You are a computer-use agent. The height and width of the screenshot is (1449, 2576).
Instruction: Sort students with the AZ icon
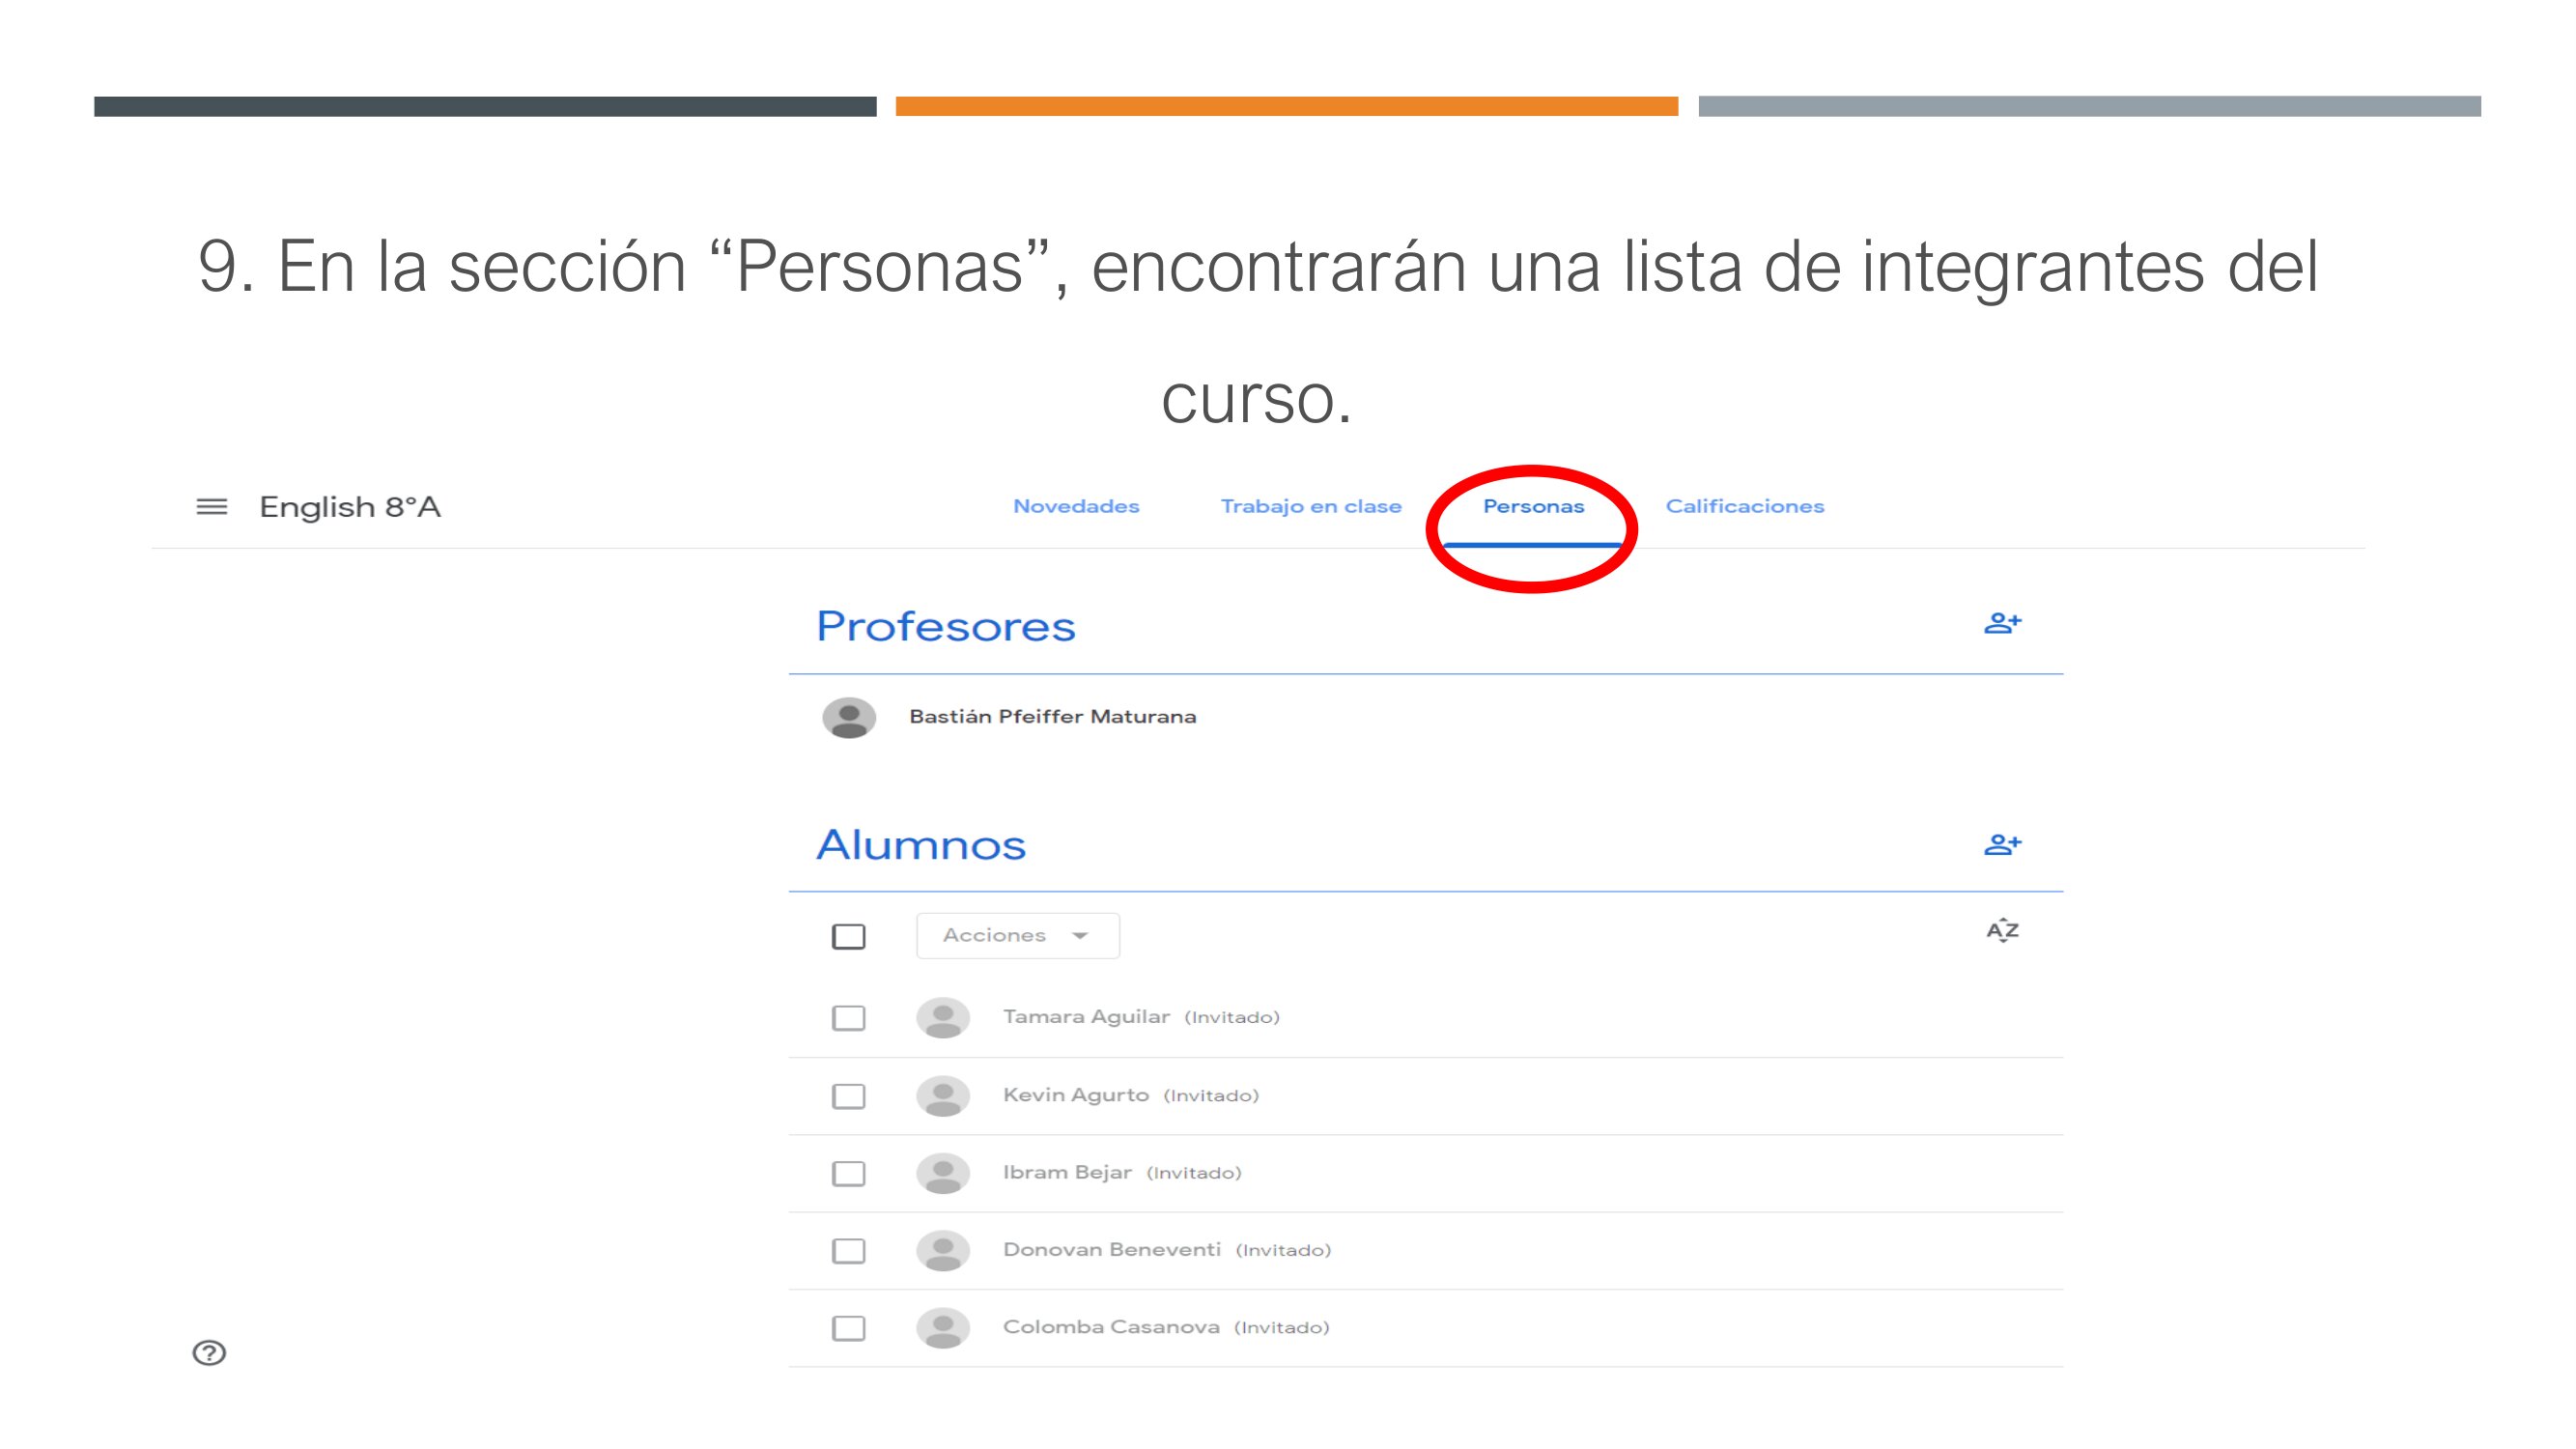pyautogui.click(x=2002, y=931)
